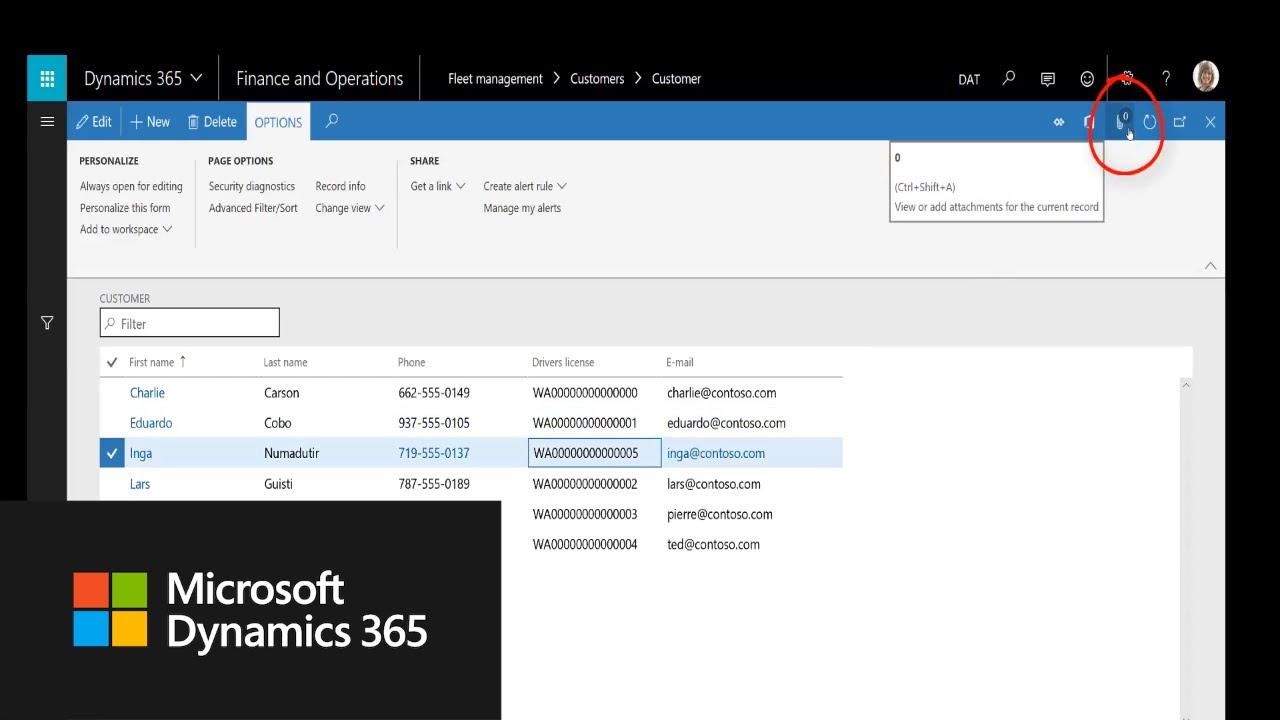This screenshot has height=720, width=1280.
Task: Open attachments paperclip icon
Action: click(x=1121, y=122)
